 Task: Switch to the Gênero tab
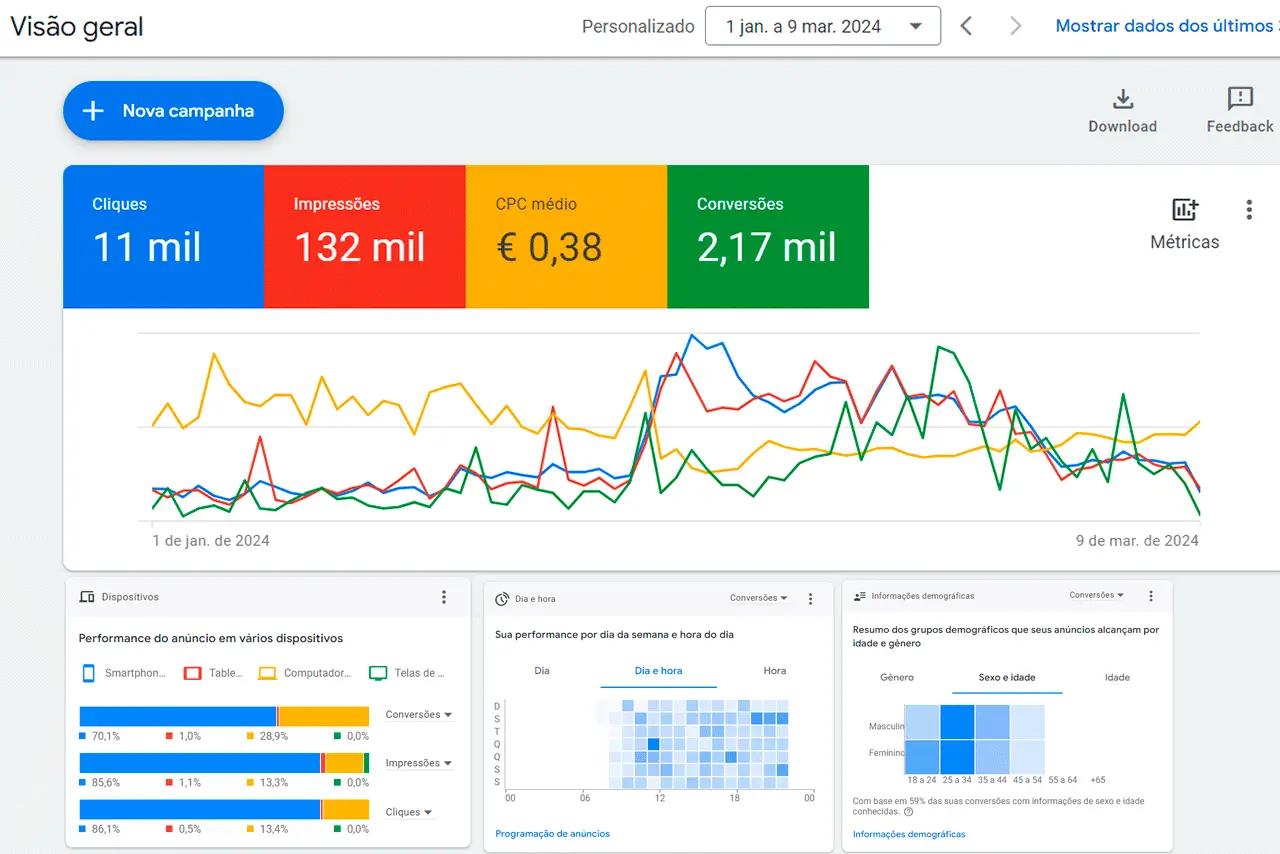coord(897,677)
